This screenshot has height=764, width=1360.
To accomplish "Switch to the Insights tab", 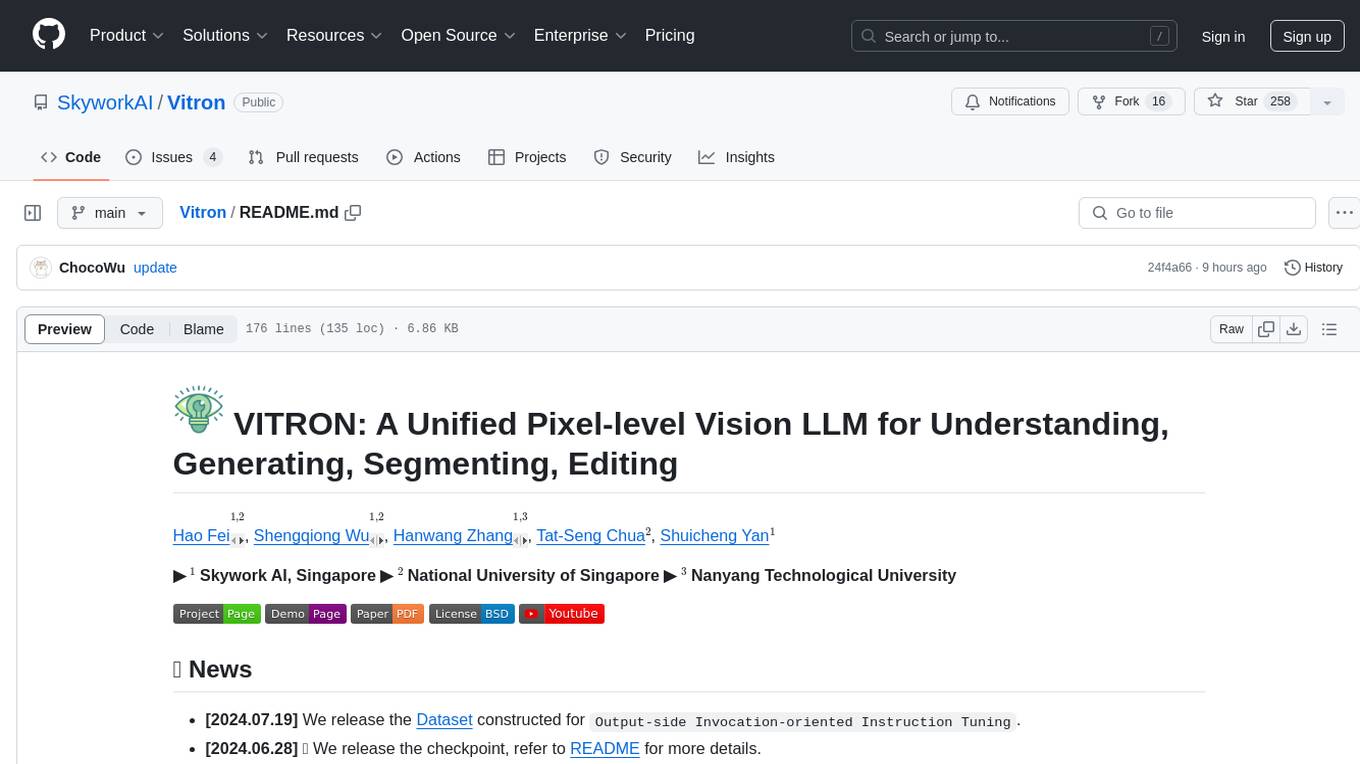I will point(736,157).
